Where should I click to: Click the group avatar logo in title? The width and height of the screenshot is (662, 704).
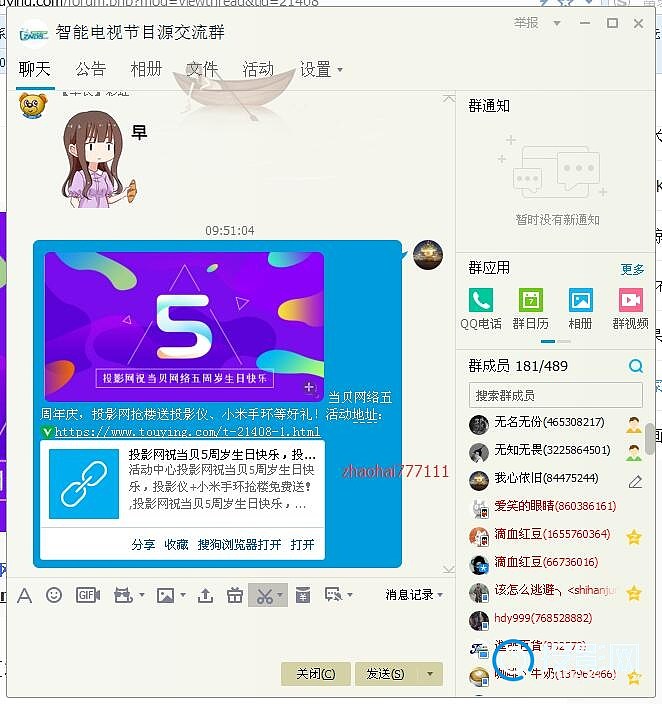pyautogui.click(x=34, y=34)
